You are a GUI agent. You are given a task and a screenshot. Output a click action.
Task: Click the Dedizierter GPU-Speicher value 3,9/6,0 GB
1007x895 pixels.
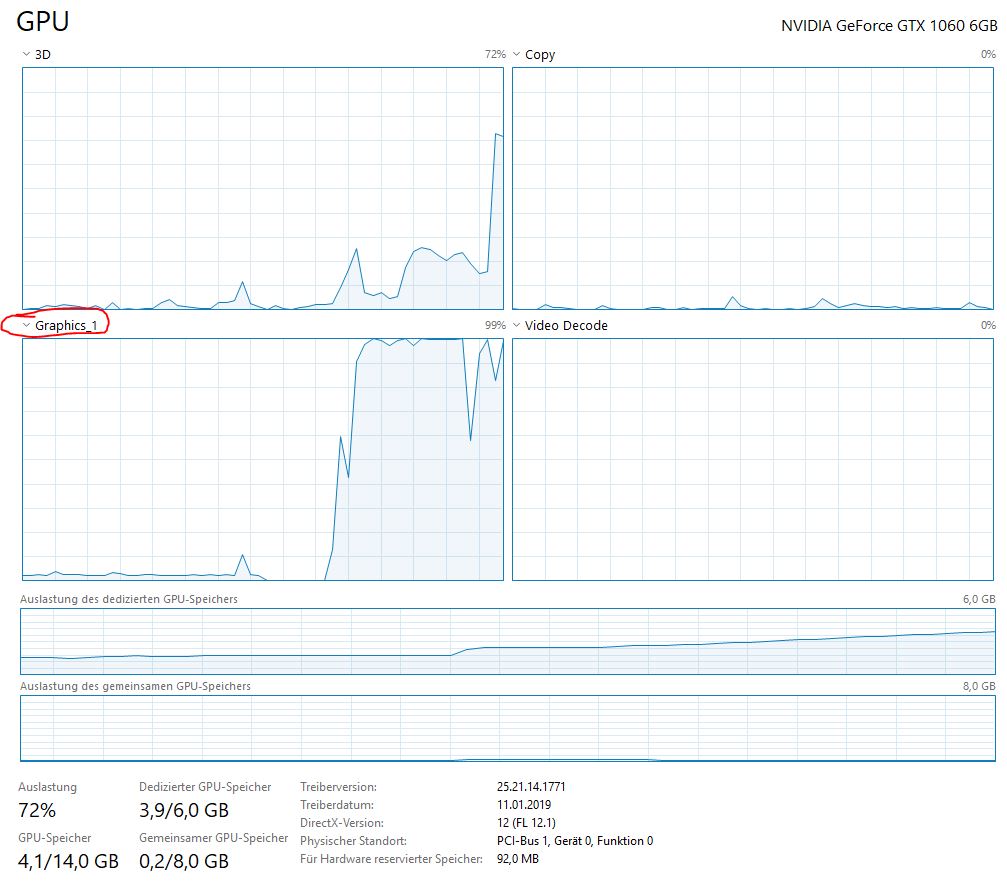click(x=185, y=810)
